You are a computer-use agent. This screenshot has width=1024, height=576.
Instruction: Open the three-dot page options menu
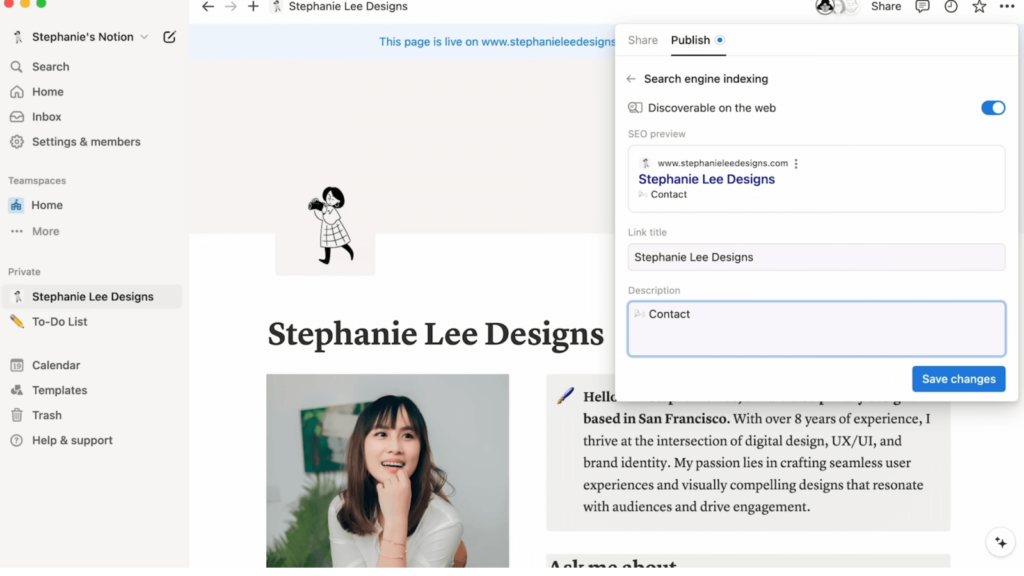pyautogui.click(x=1006, y=7)
